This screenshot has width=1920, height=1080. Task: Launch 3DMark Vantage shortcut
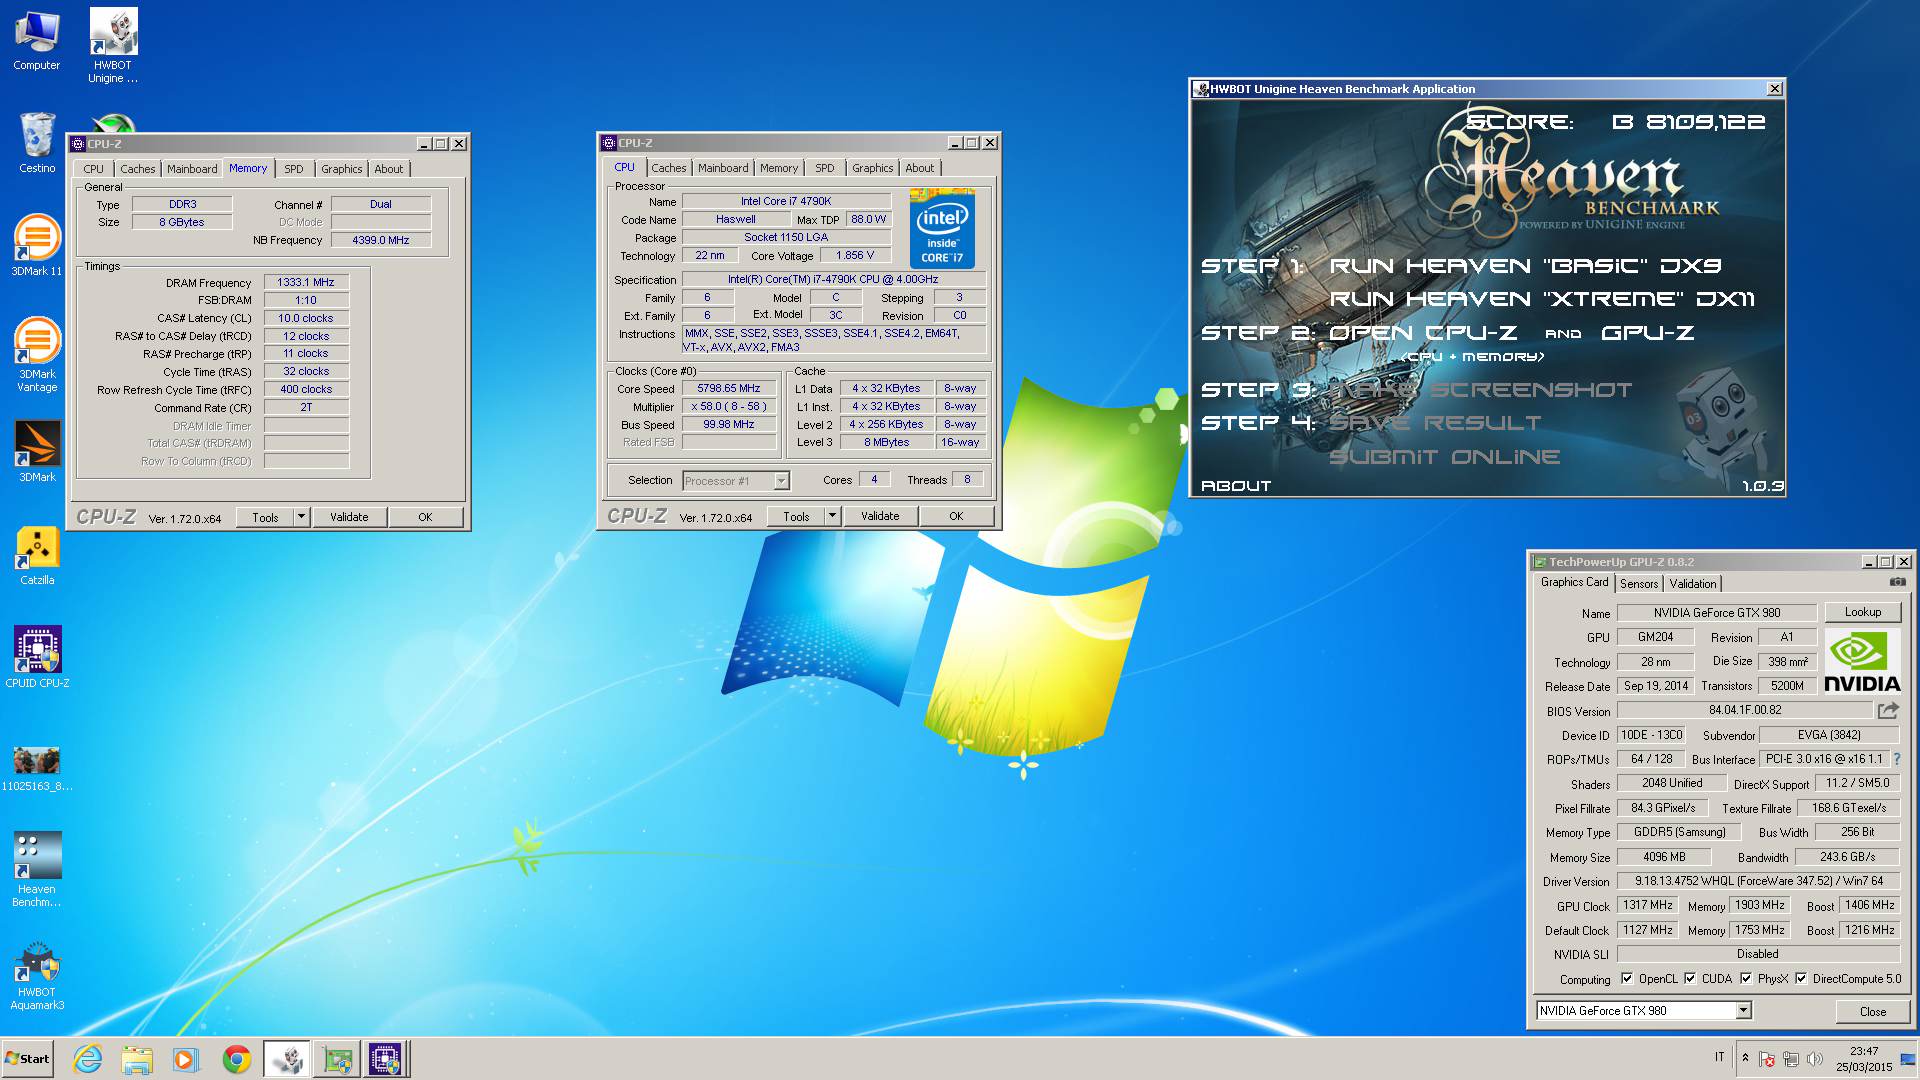click(x=37, y=354)
